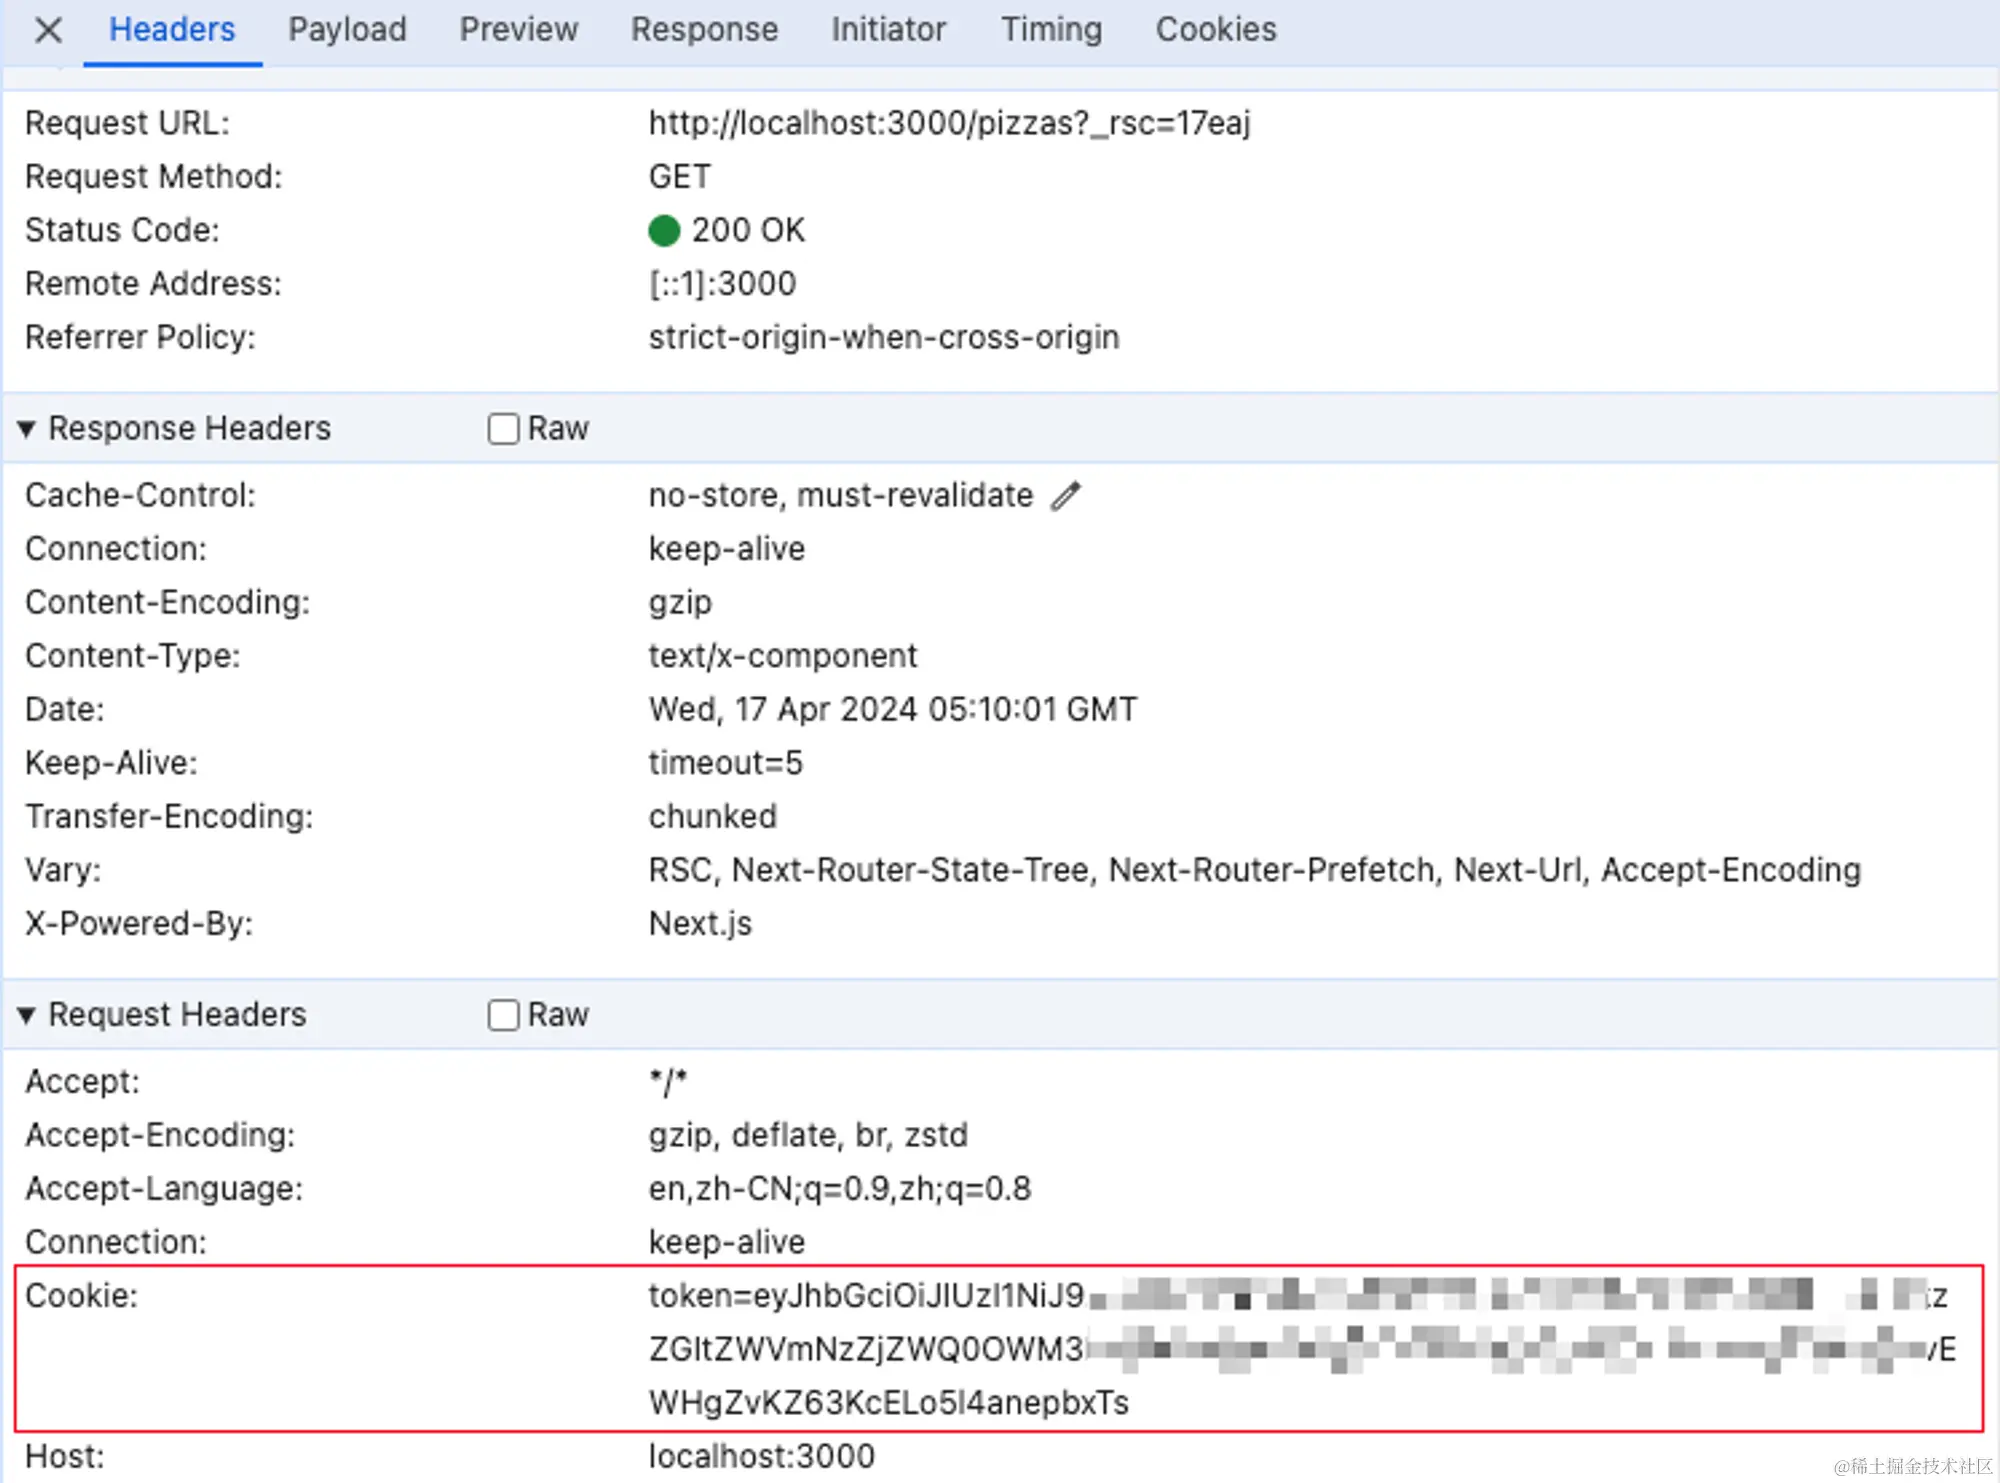This screenshot has height=1483, width=2000.
Task: Enable Raw view for Request Headers
Action: 503,1015
